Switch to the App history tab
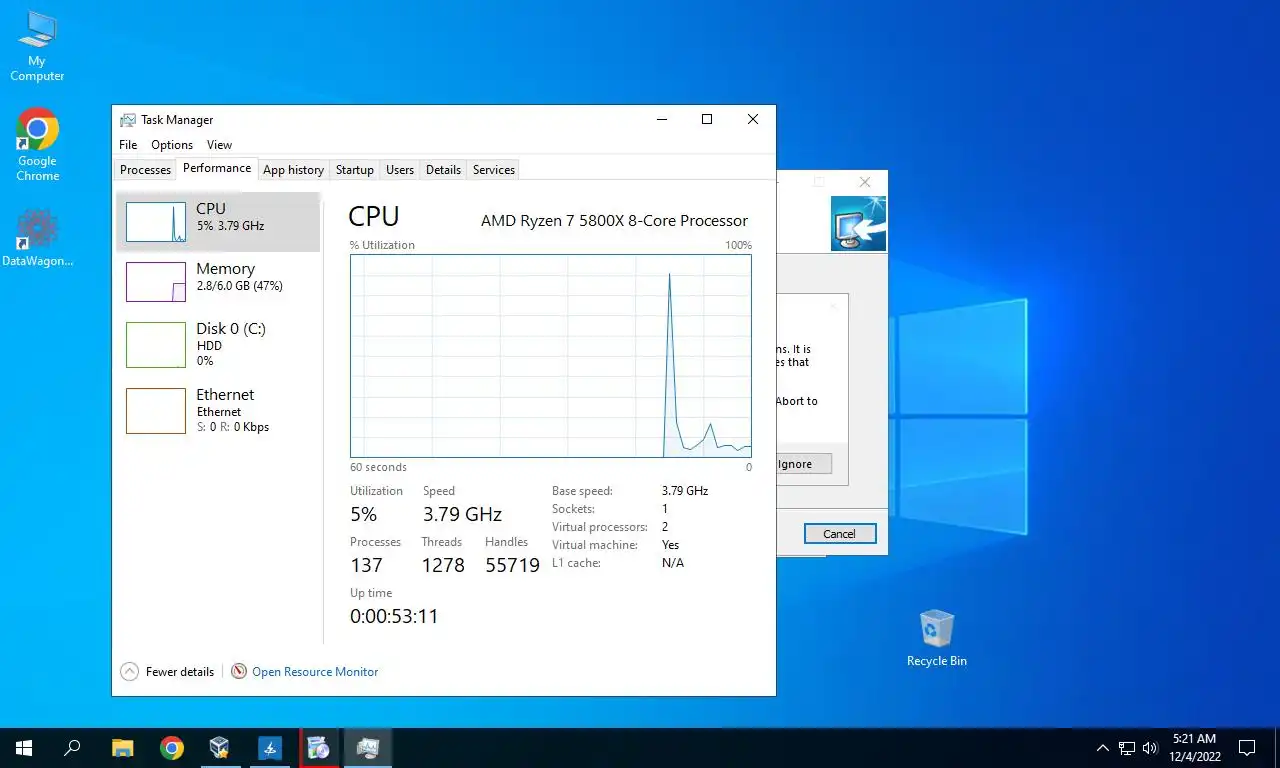 (293, 170)
